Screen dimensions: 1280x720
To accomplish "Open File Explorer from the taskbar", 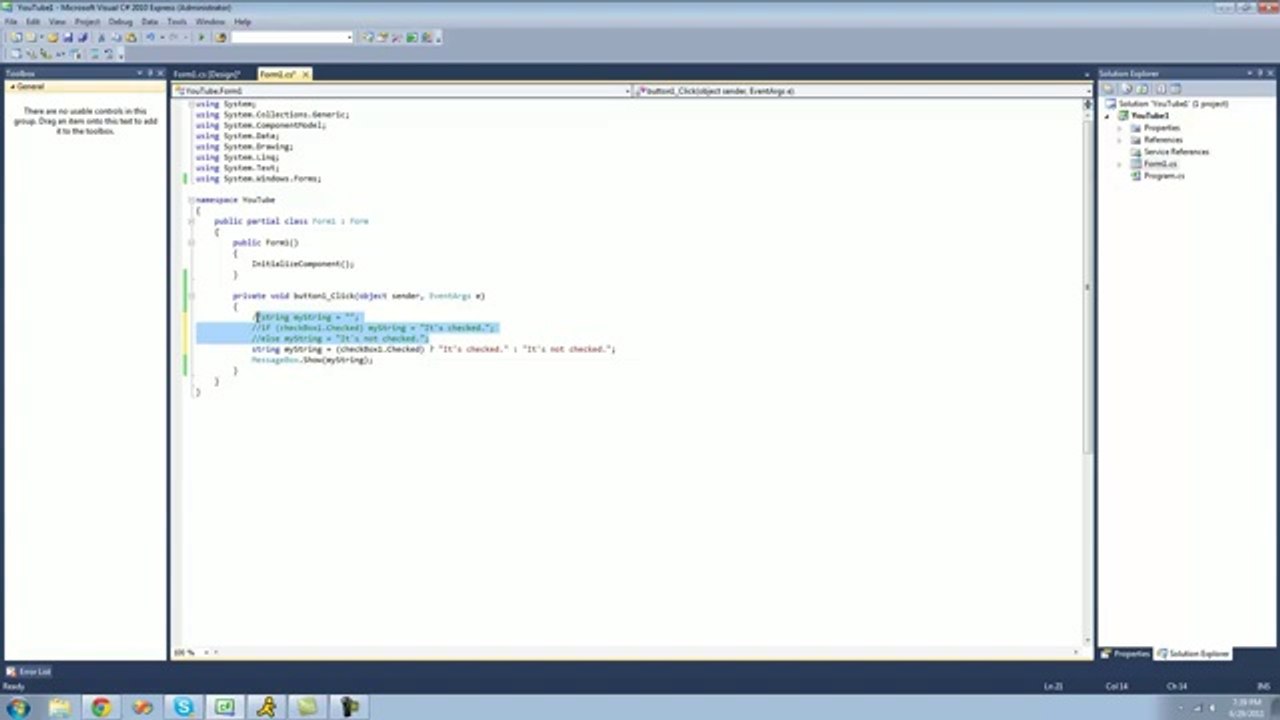I will click(60, 707).
